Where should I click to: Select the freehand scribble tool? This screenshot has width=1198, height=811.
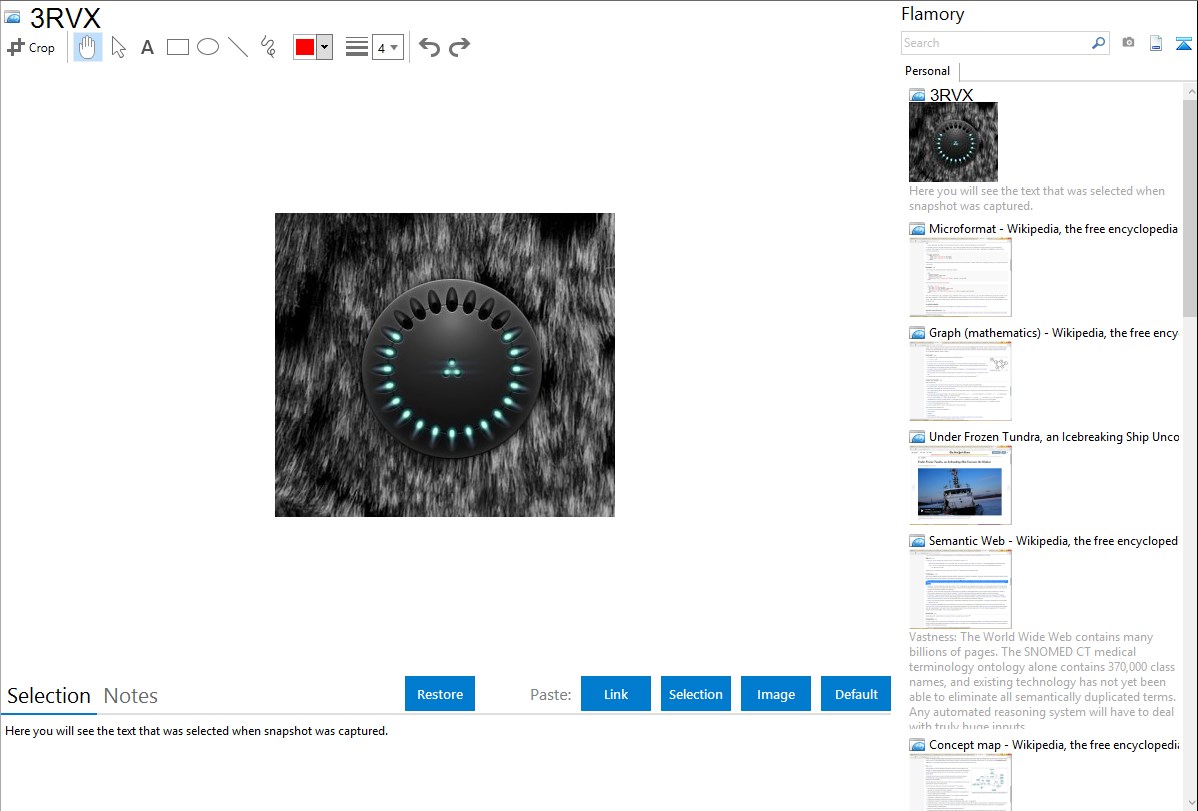click(x=268, y=47)
